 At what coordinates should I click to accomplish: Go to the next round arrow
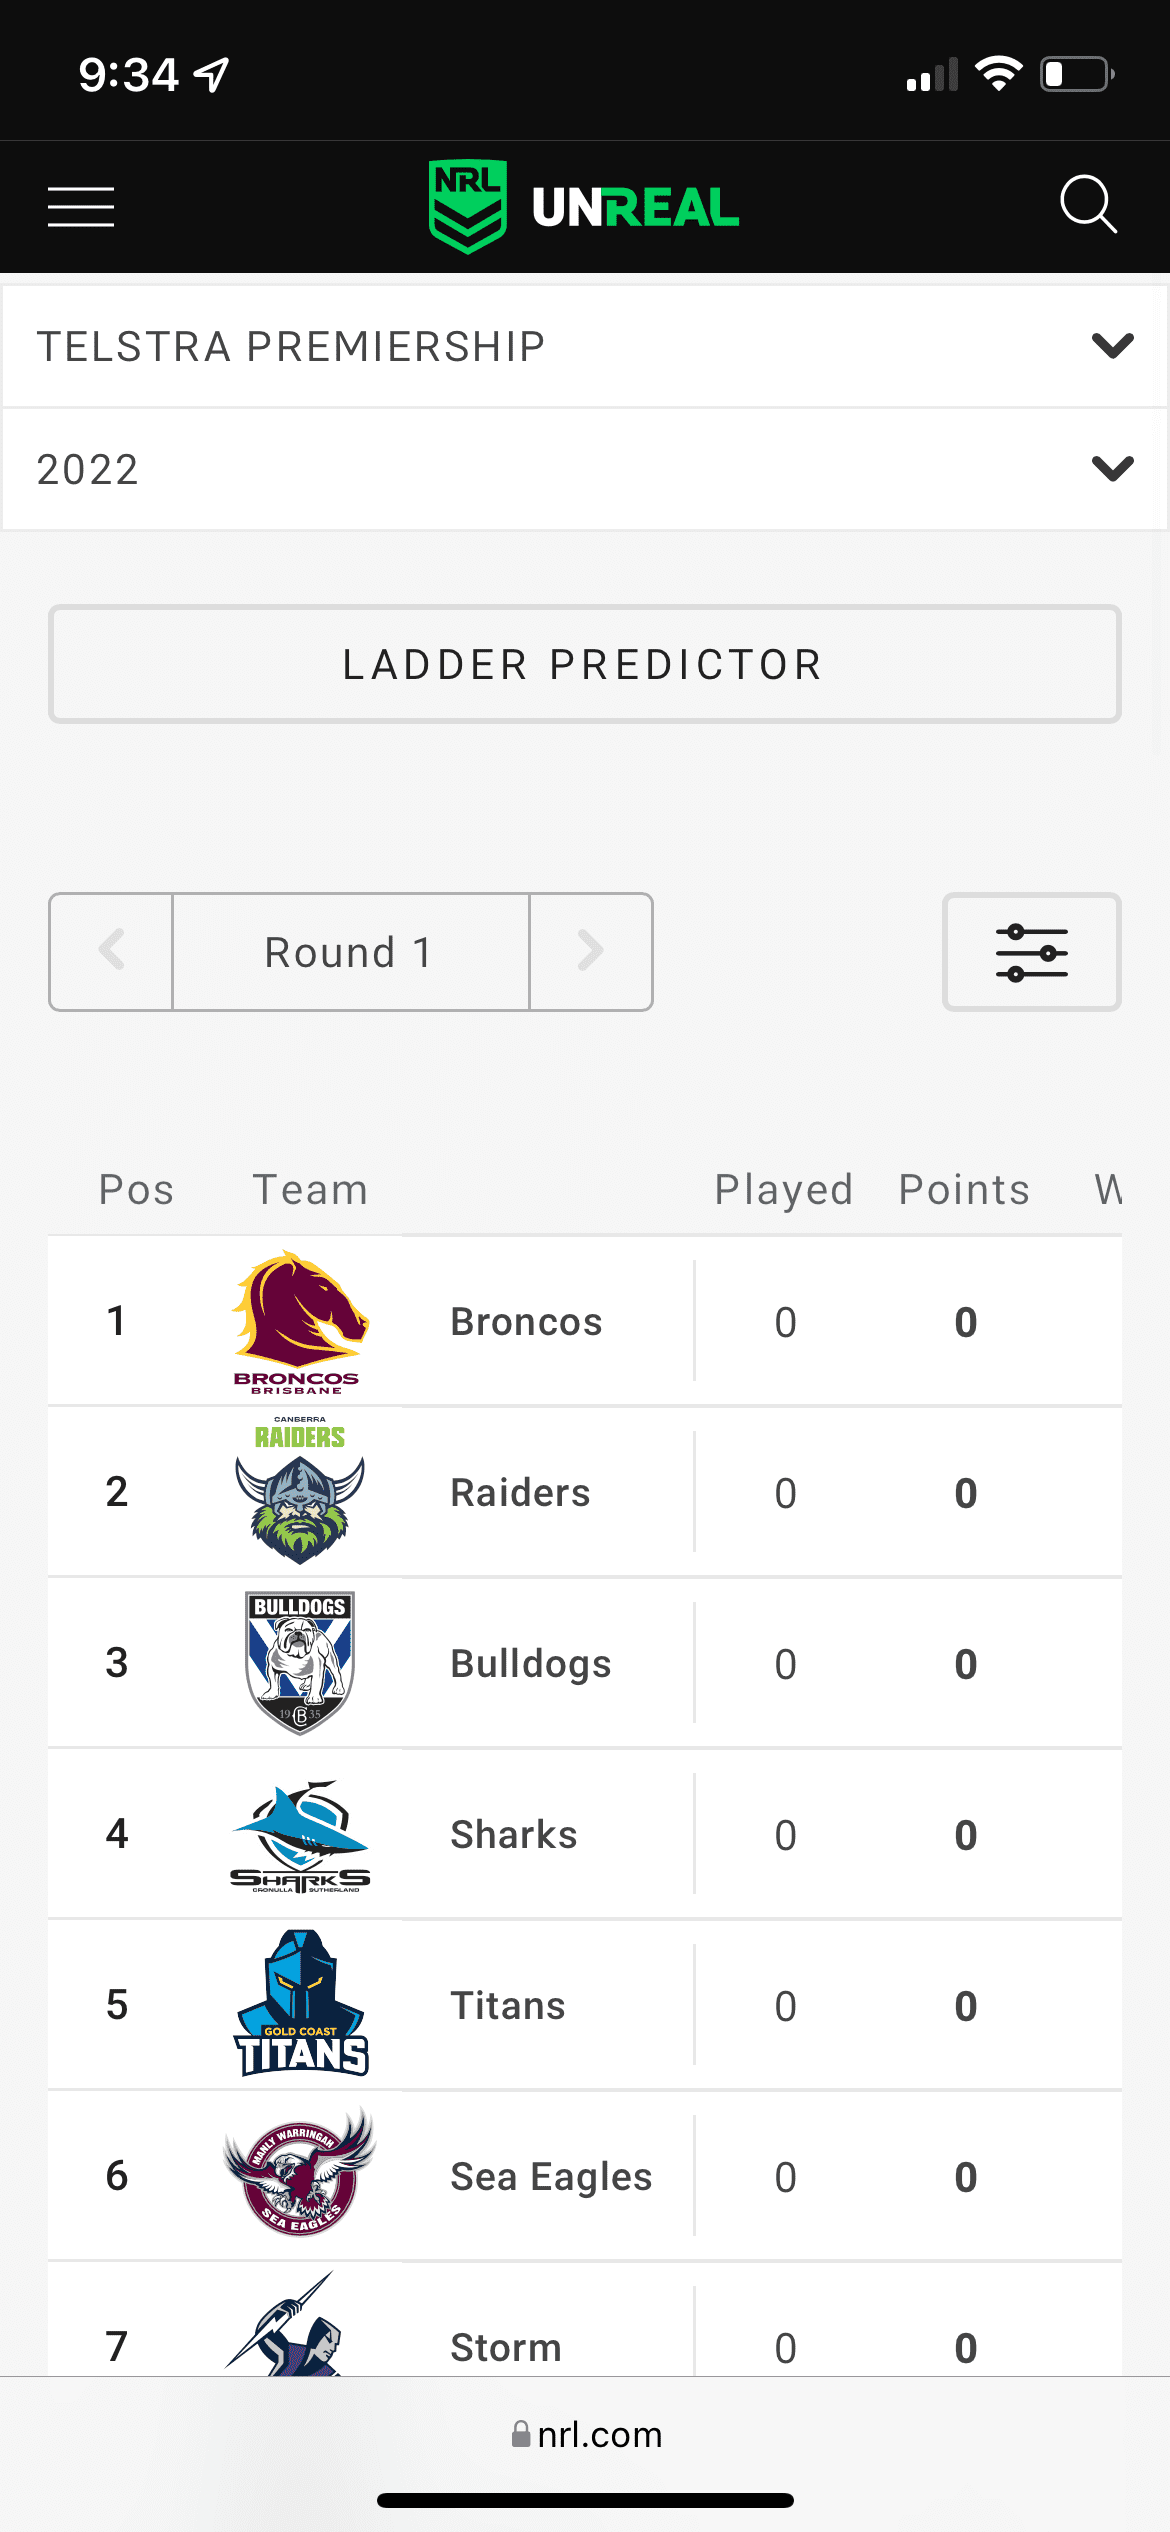pyautogui.click(x=591, y=952)
